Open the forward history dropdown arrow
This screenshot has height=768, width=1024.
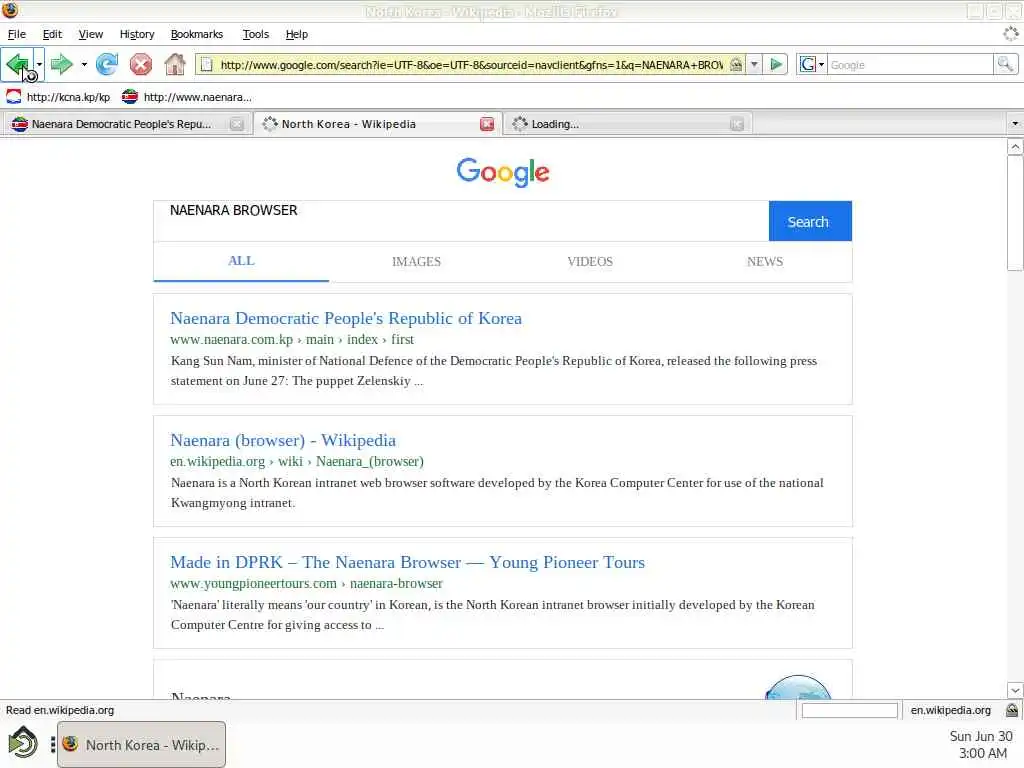click(x=84, y=64)
